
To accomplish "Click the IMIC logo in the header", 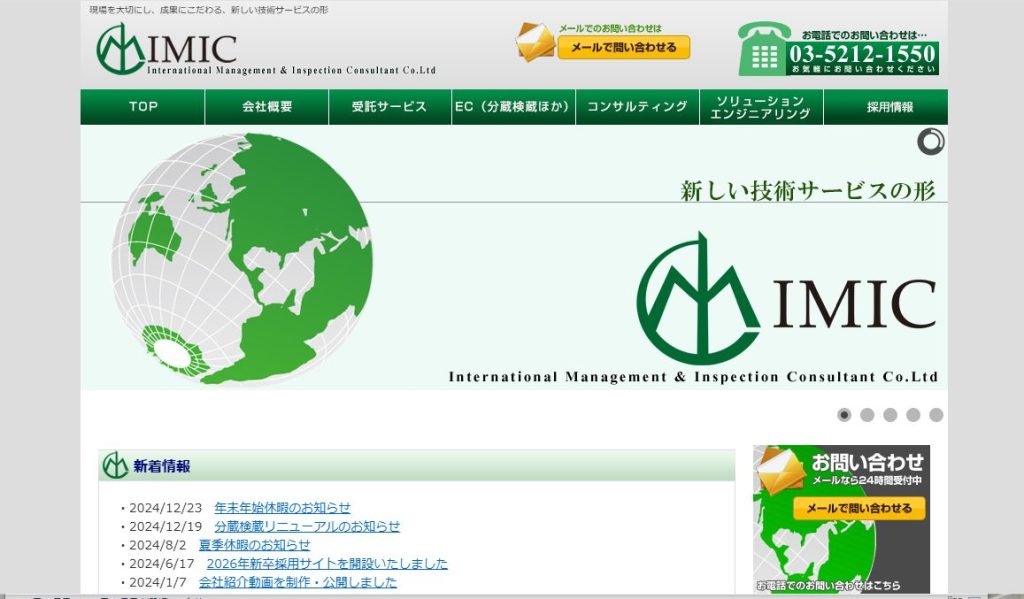I will pyautogui.click(x=265, y=50).
